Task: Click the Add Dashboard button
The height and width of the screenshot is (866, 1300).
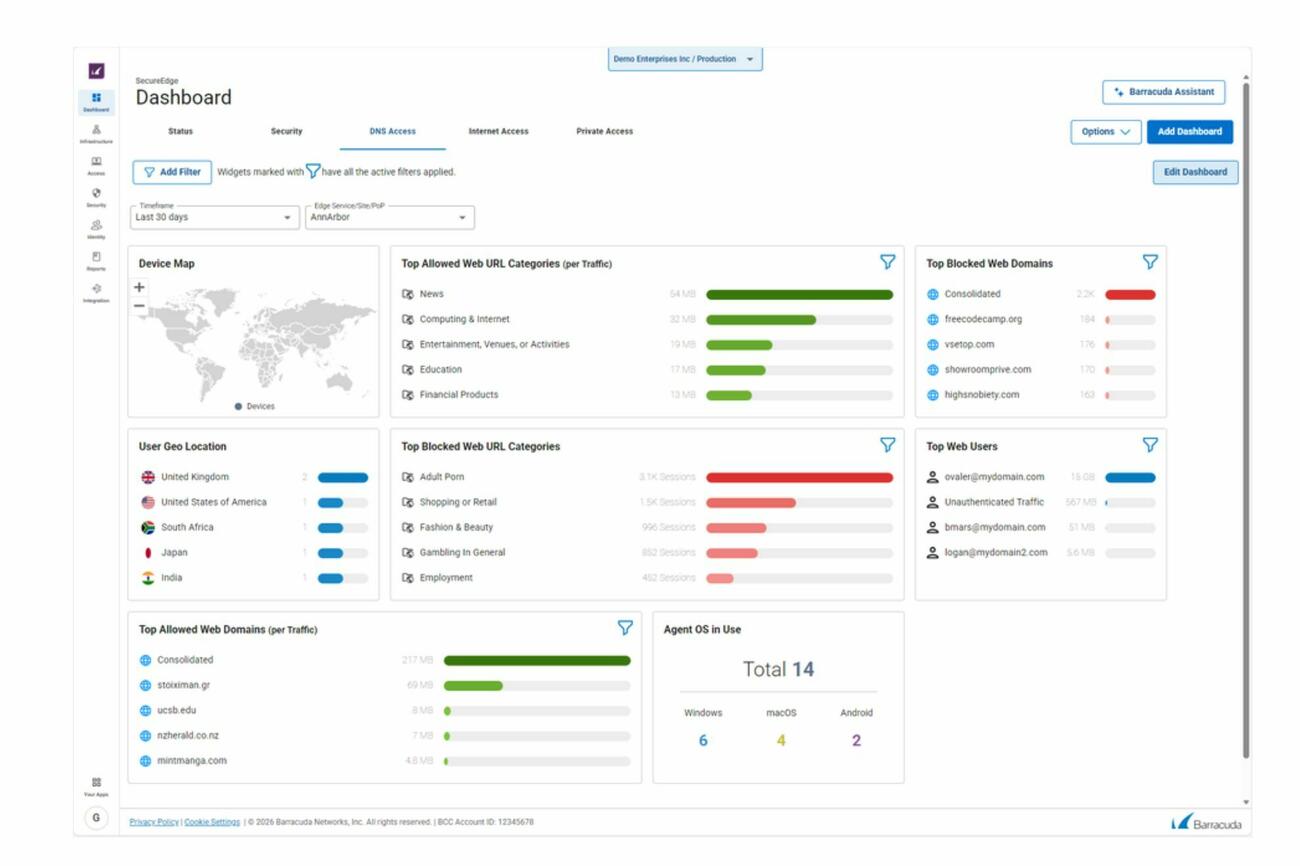Action: (x=1189, y=132)
